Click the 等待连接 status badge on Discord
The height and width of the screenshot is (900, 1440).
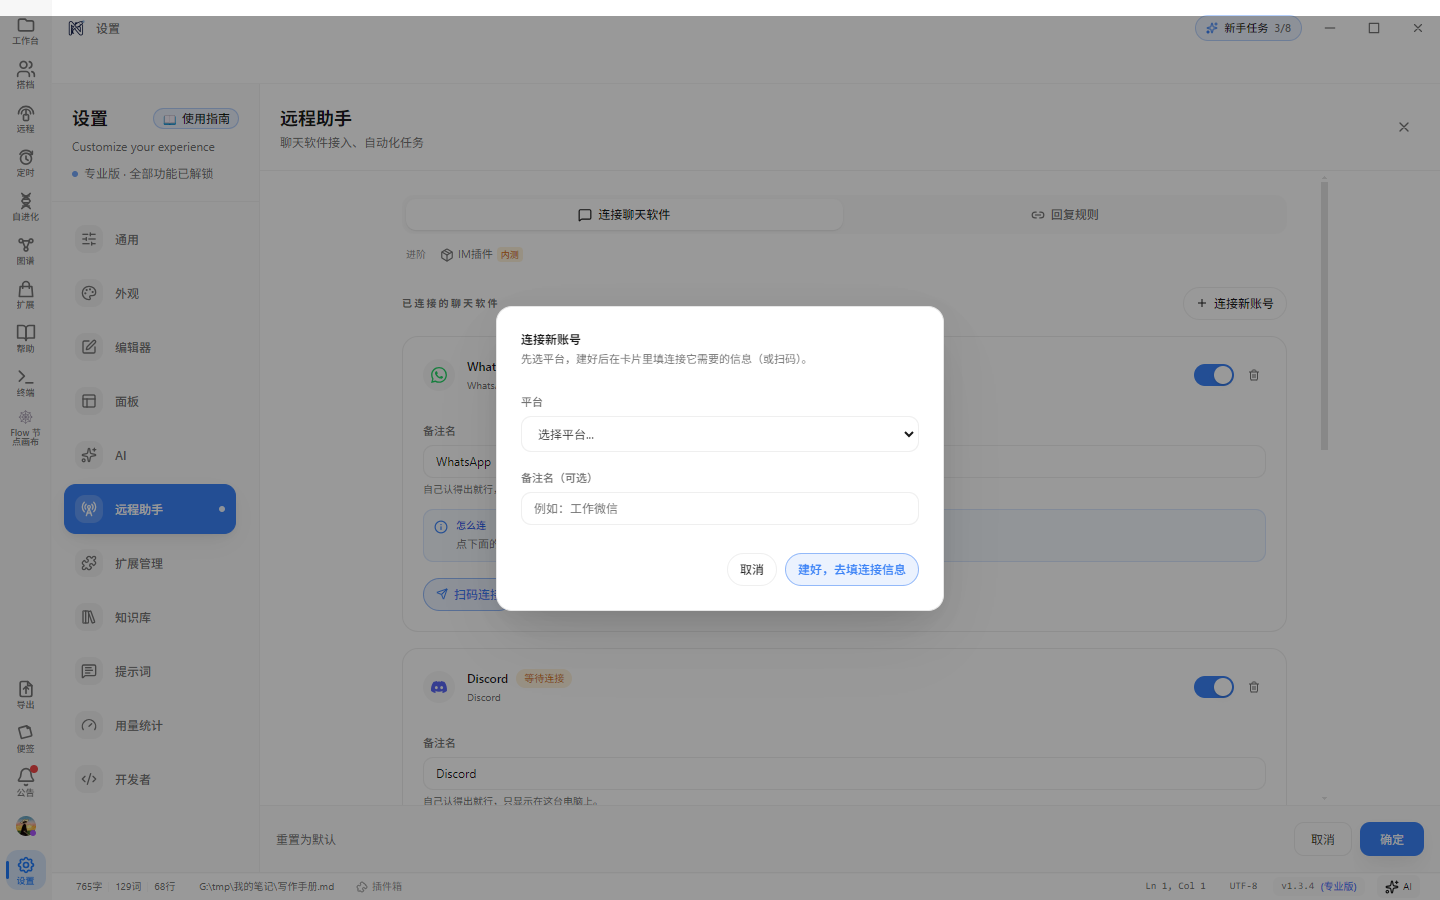(544, 679)
